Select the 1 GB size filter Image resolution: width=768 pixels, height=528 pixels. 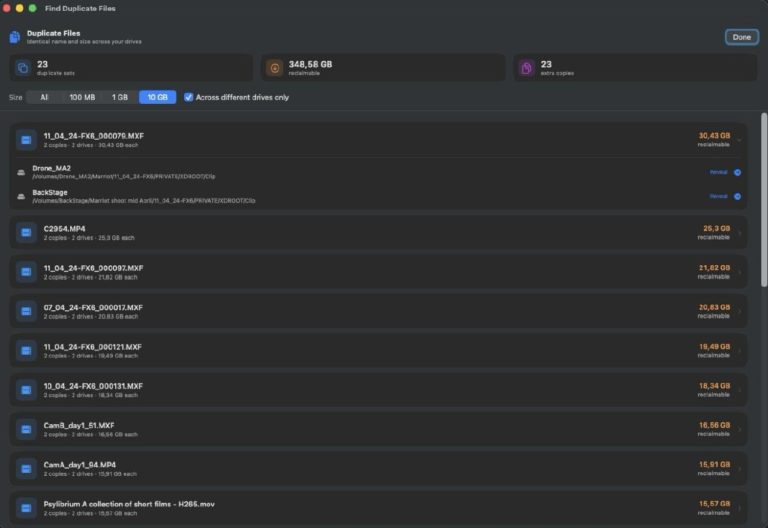120,97
